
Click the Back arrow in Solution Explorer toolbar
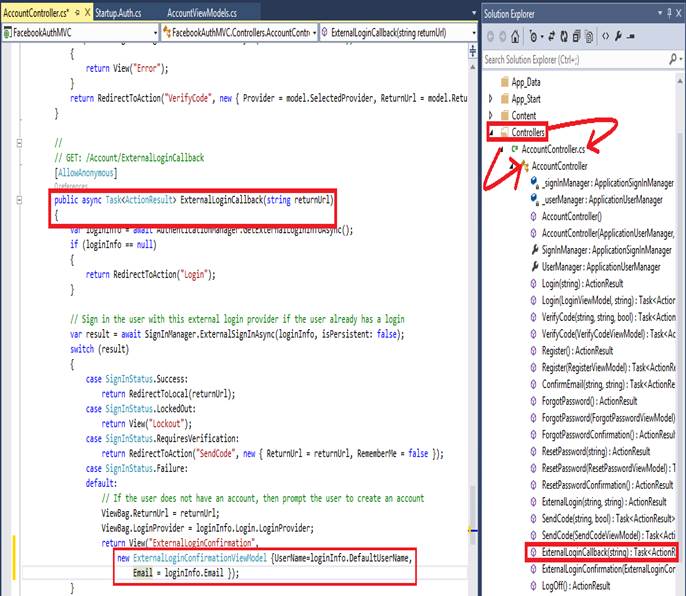[490, 37]
